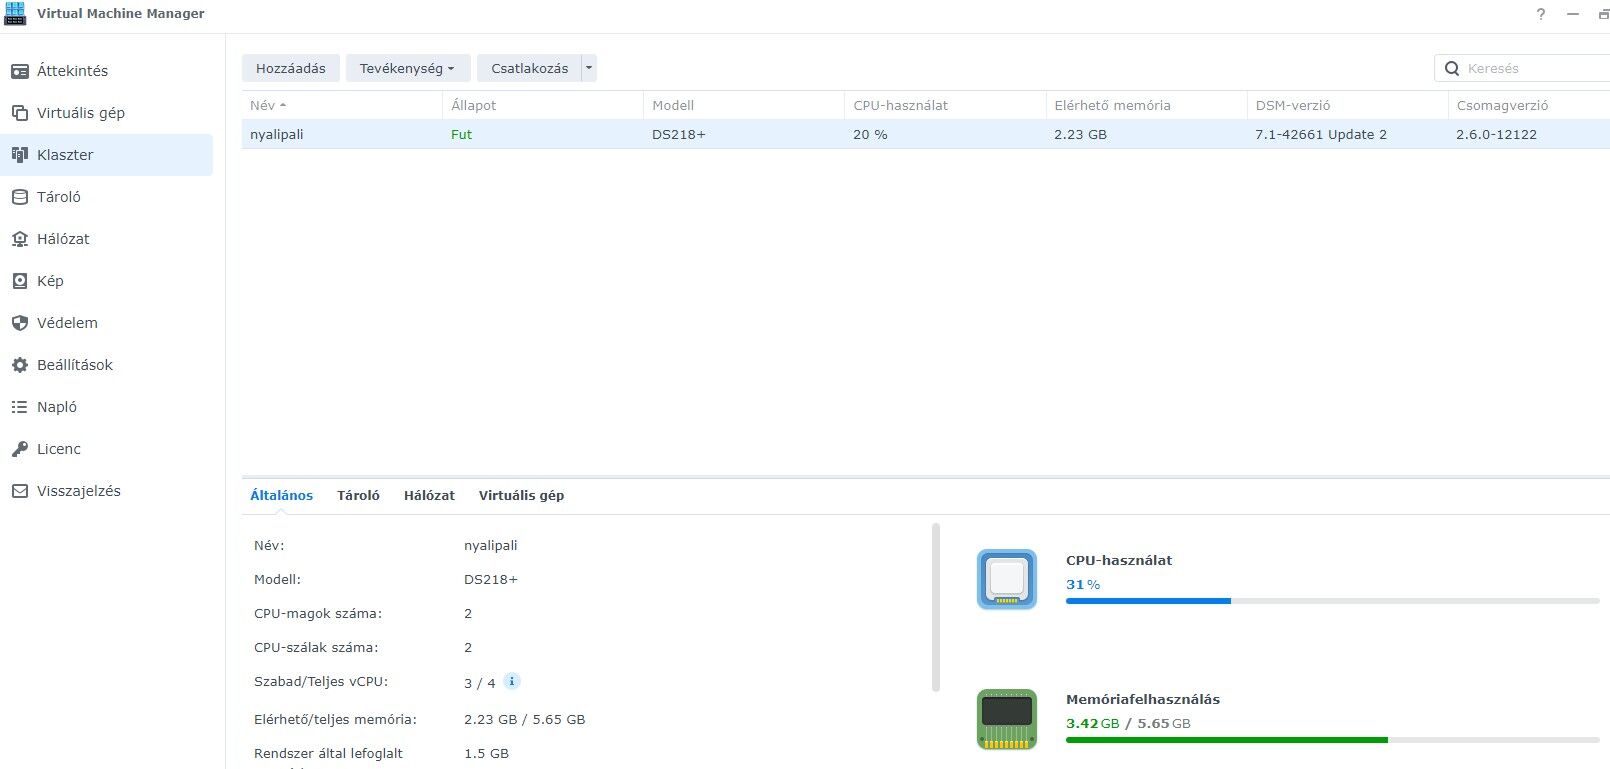Click the Hálózat network icon
The image size is (1610, 769).
click(x=20, y=239)
